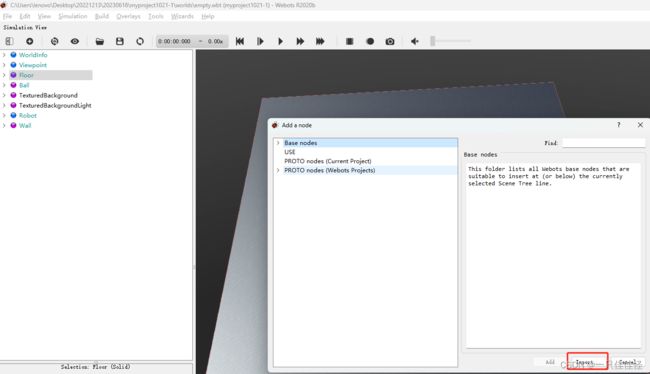Close the Add a node dialog

tap(640, 125)
